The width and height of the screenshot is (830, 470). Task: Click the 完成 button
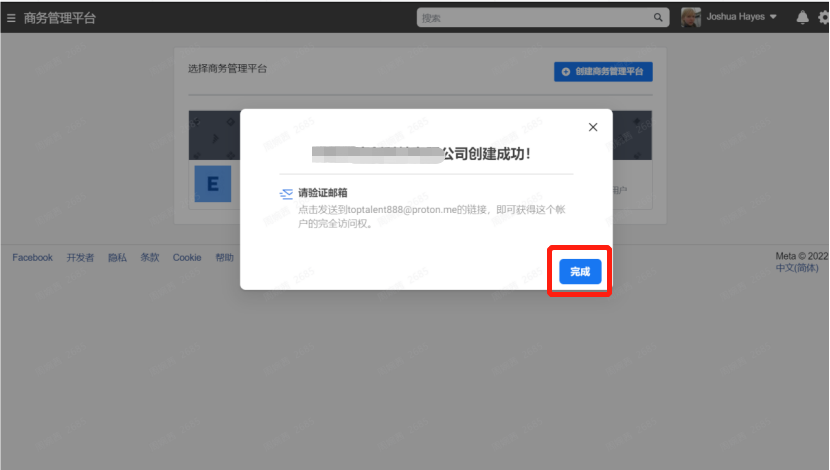click(580, 272)
